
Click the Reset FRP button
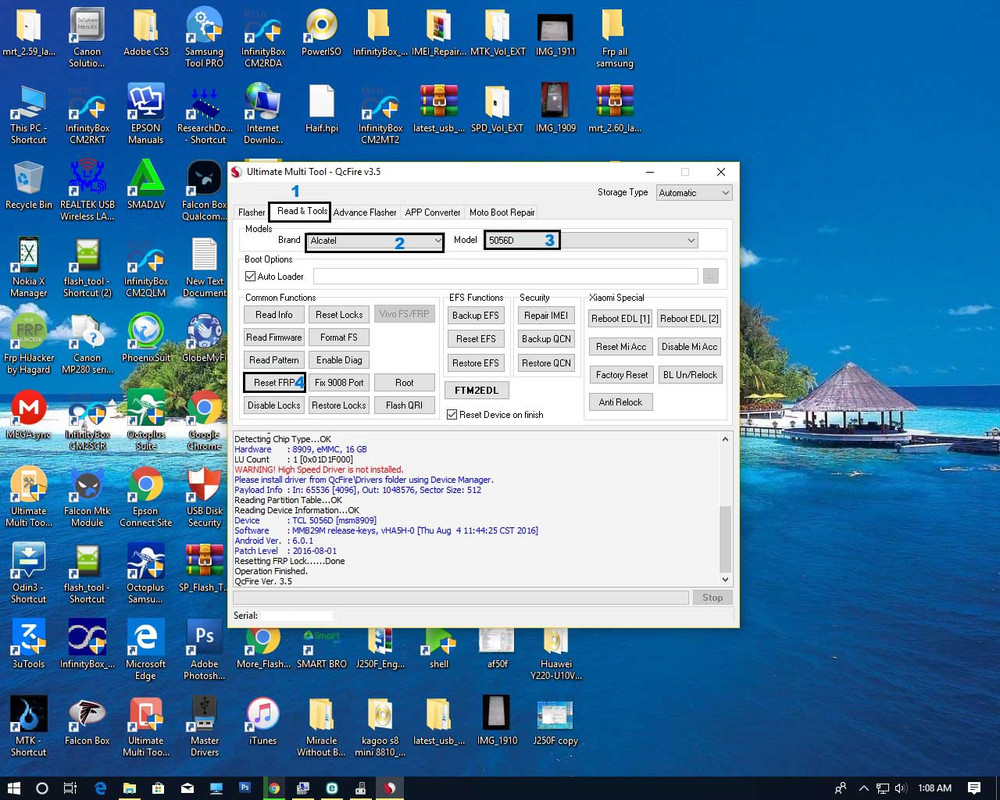pos(274,382)
